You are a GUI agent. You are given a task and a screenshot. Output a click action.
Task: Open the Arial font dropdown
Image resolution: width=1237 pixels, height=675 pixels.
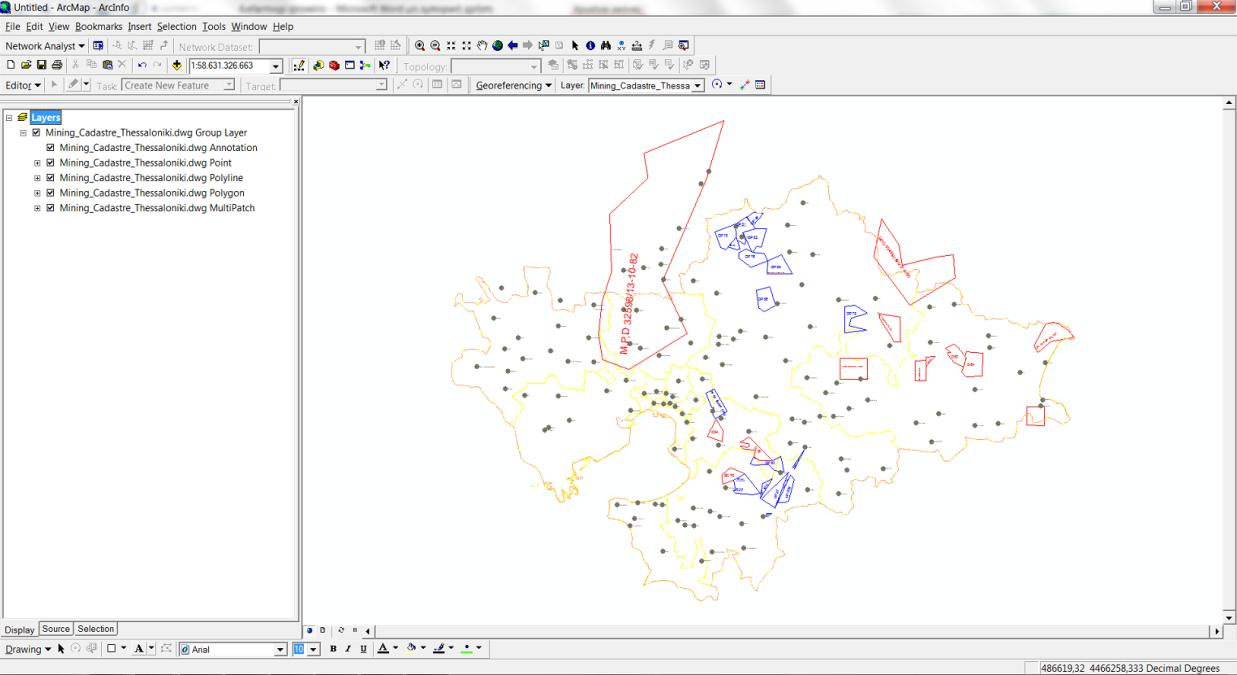[280, 649]
